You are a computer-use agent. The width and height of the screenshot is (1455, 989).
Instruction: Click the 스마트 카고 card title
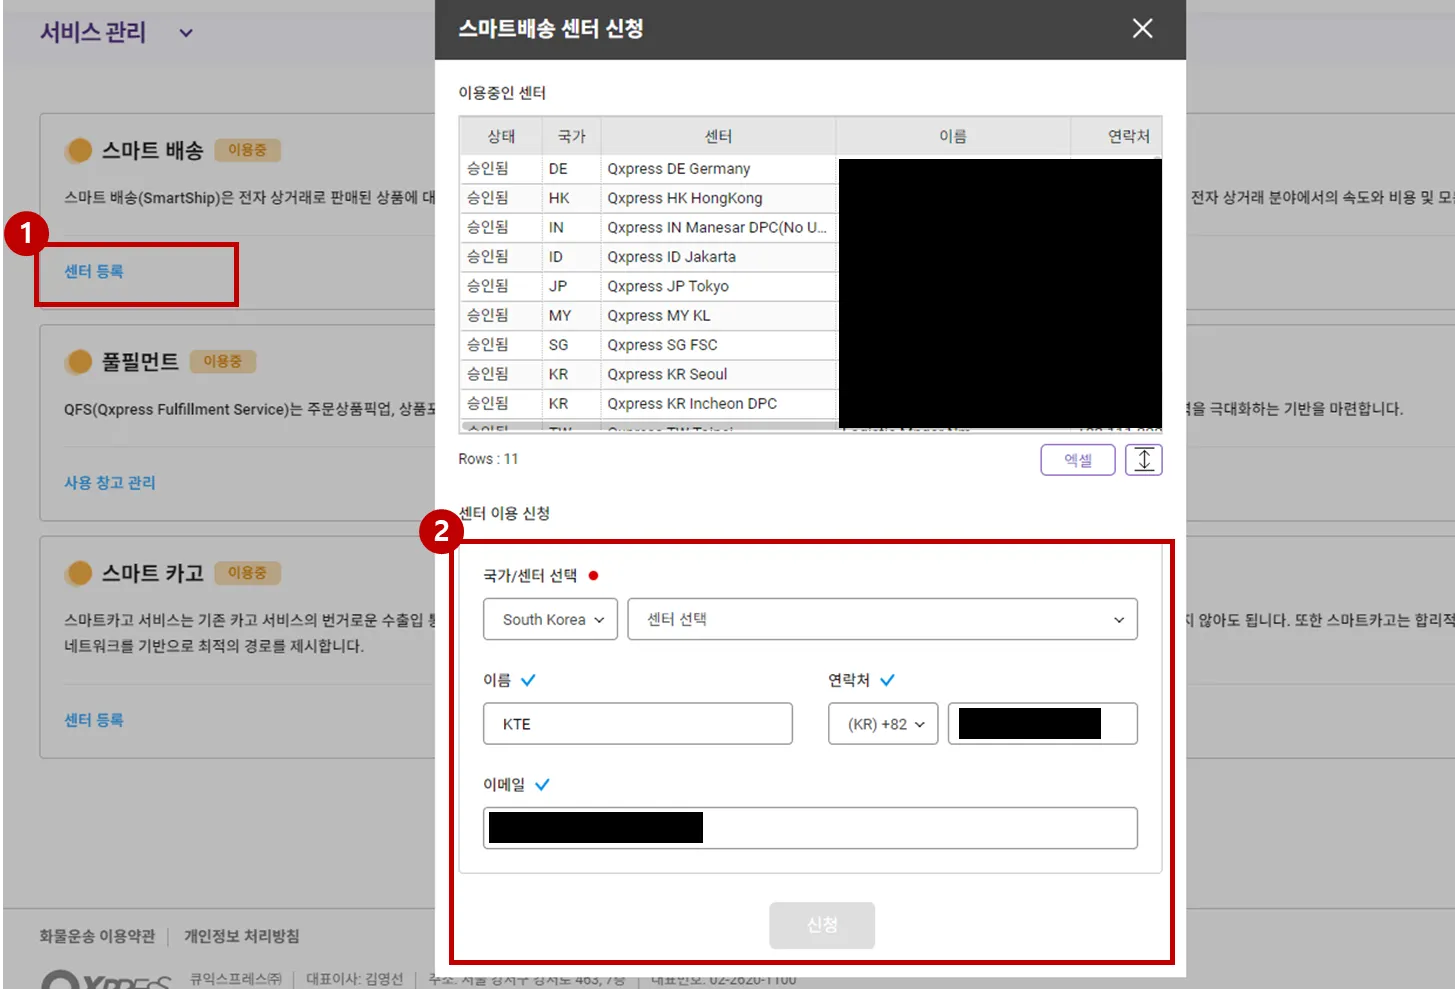[x=152, y=573]
